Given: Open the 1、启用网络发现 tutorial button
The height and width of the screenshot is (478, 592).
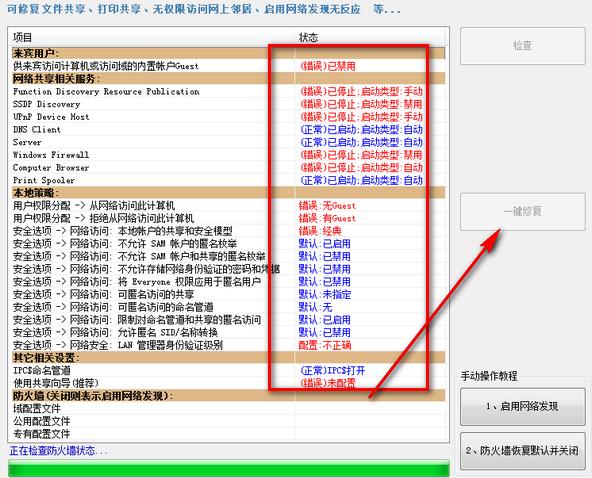Looking at the screenshot, I should (523, 407).
